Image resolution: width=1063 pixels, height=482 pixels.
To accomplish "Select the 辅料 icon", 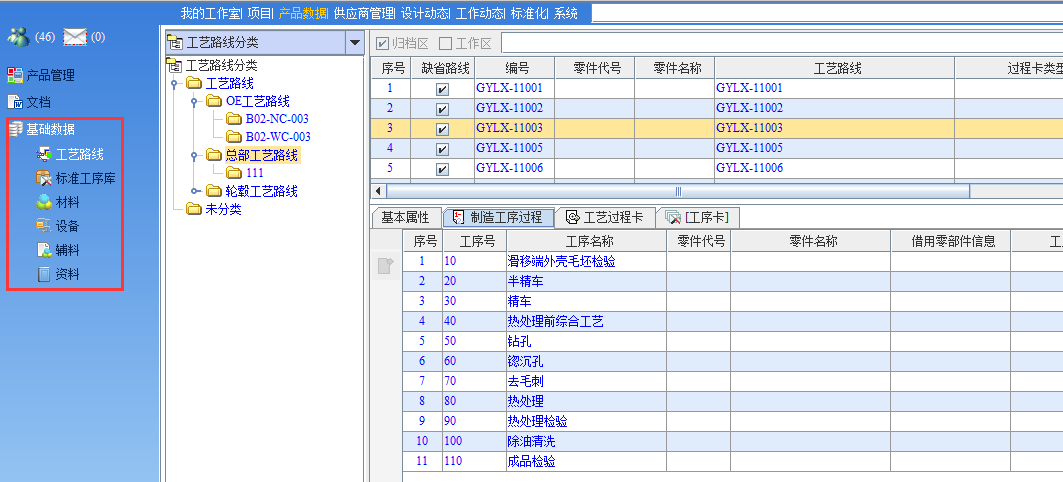I will tap(44, 250).
